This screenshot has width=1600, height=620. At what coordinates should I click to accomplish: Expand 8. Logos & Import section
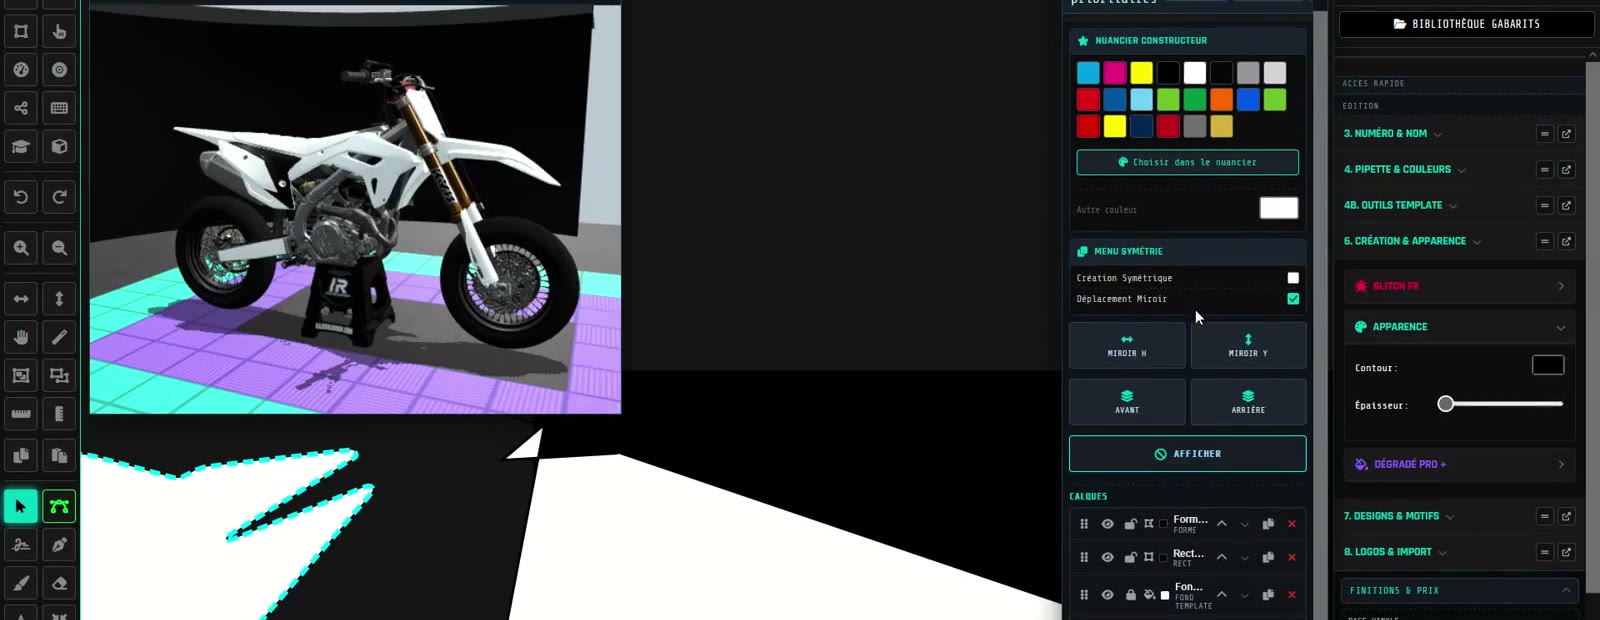[1395, 552]
